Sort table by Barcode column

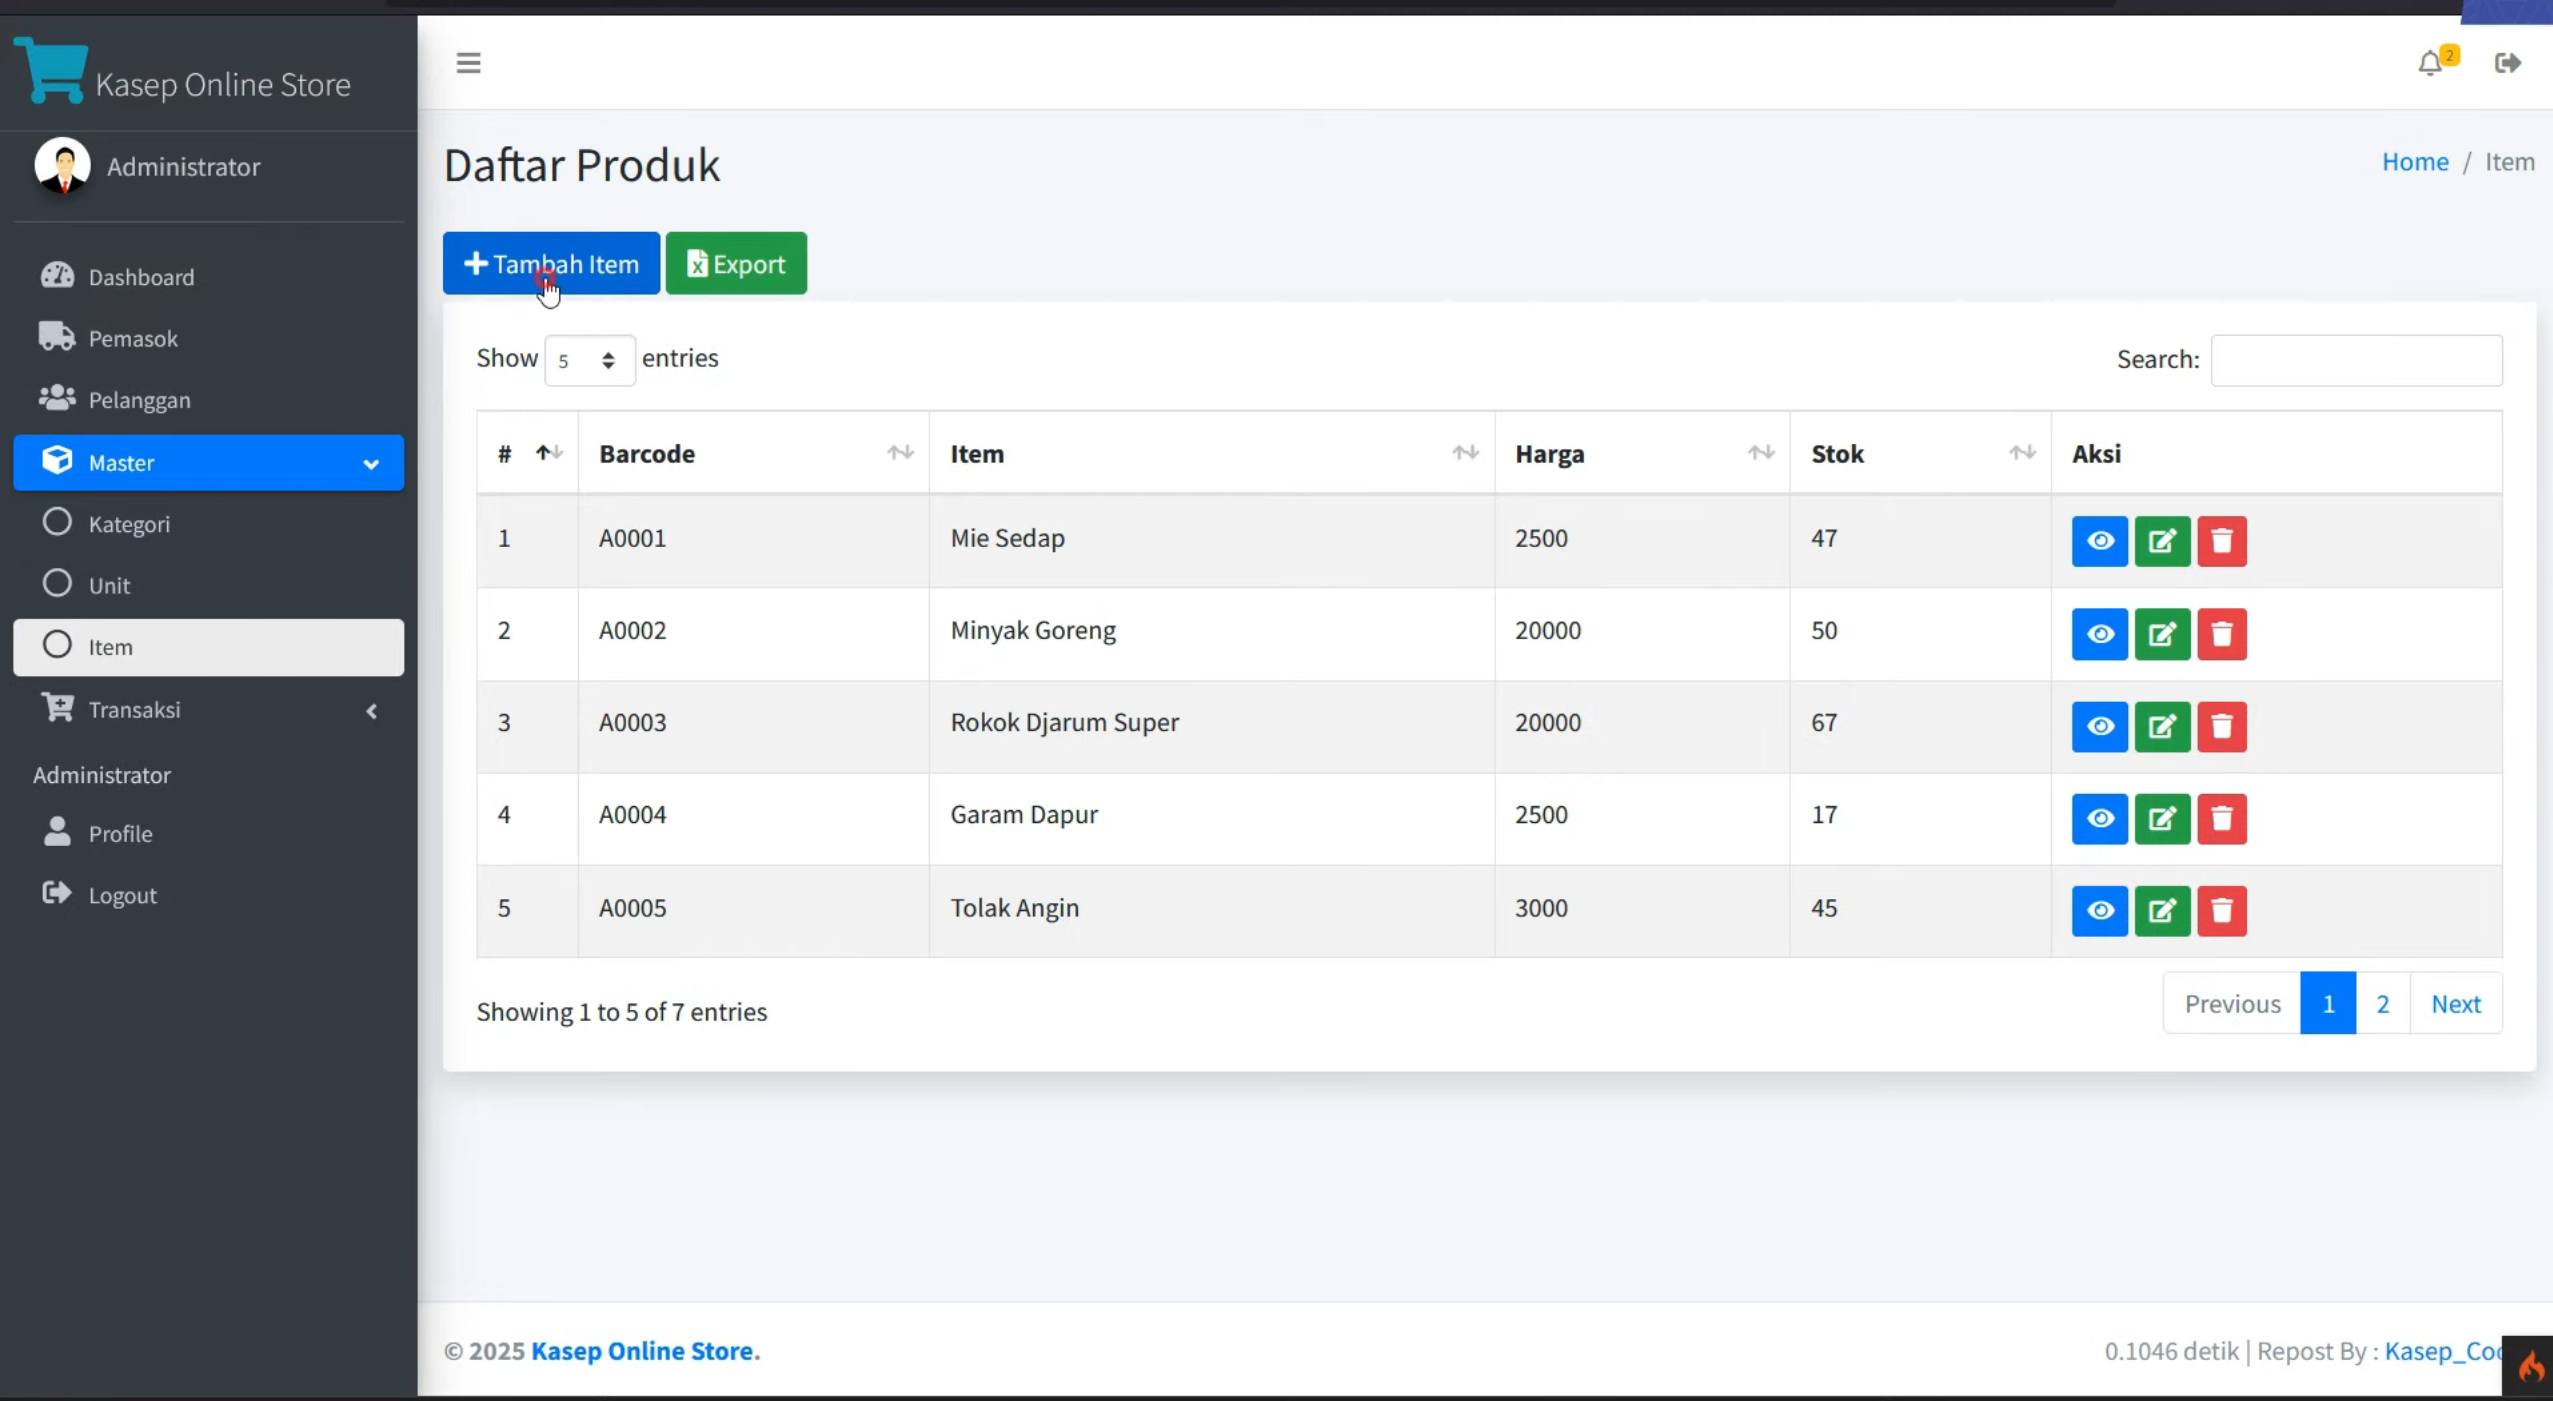pyautogui.click(x=753, y=453)
